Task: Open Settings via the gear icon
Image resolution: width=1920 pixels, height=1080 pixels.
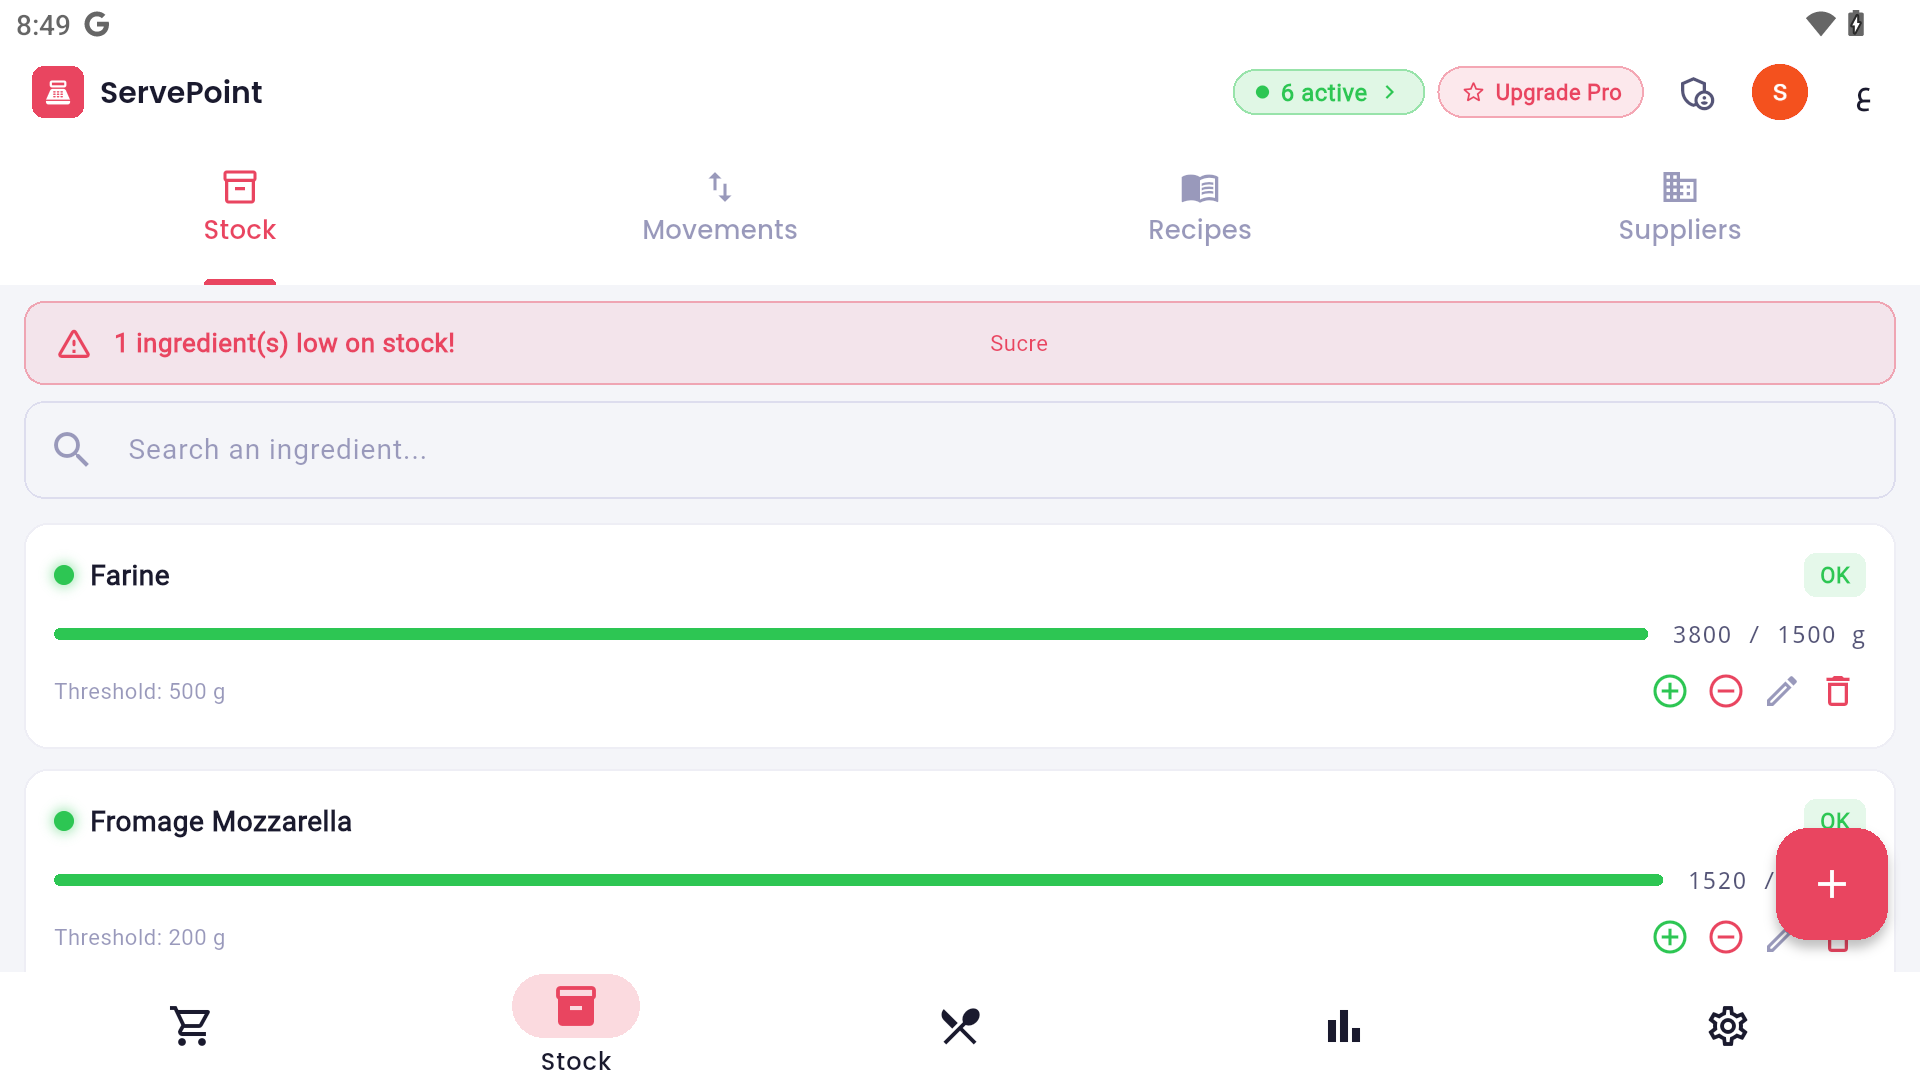Action: [x=1727, y=1025]
